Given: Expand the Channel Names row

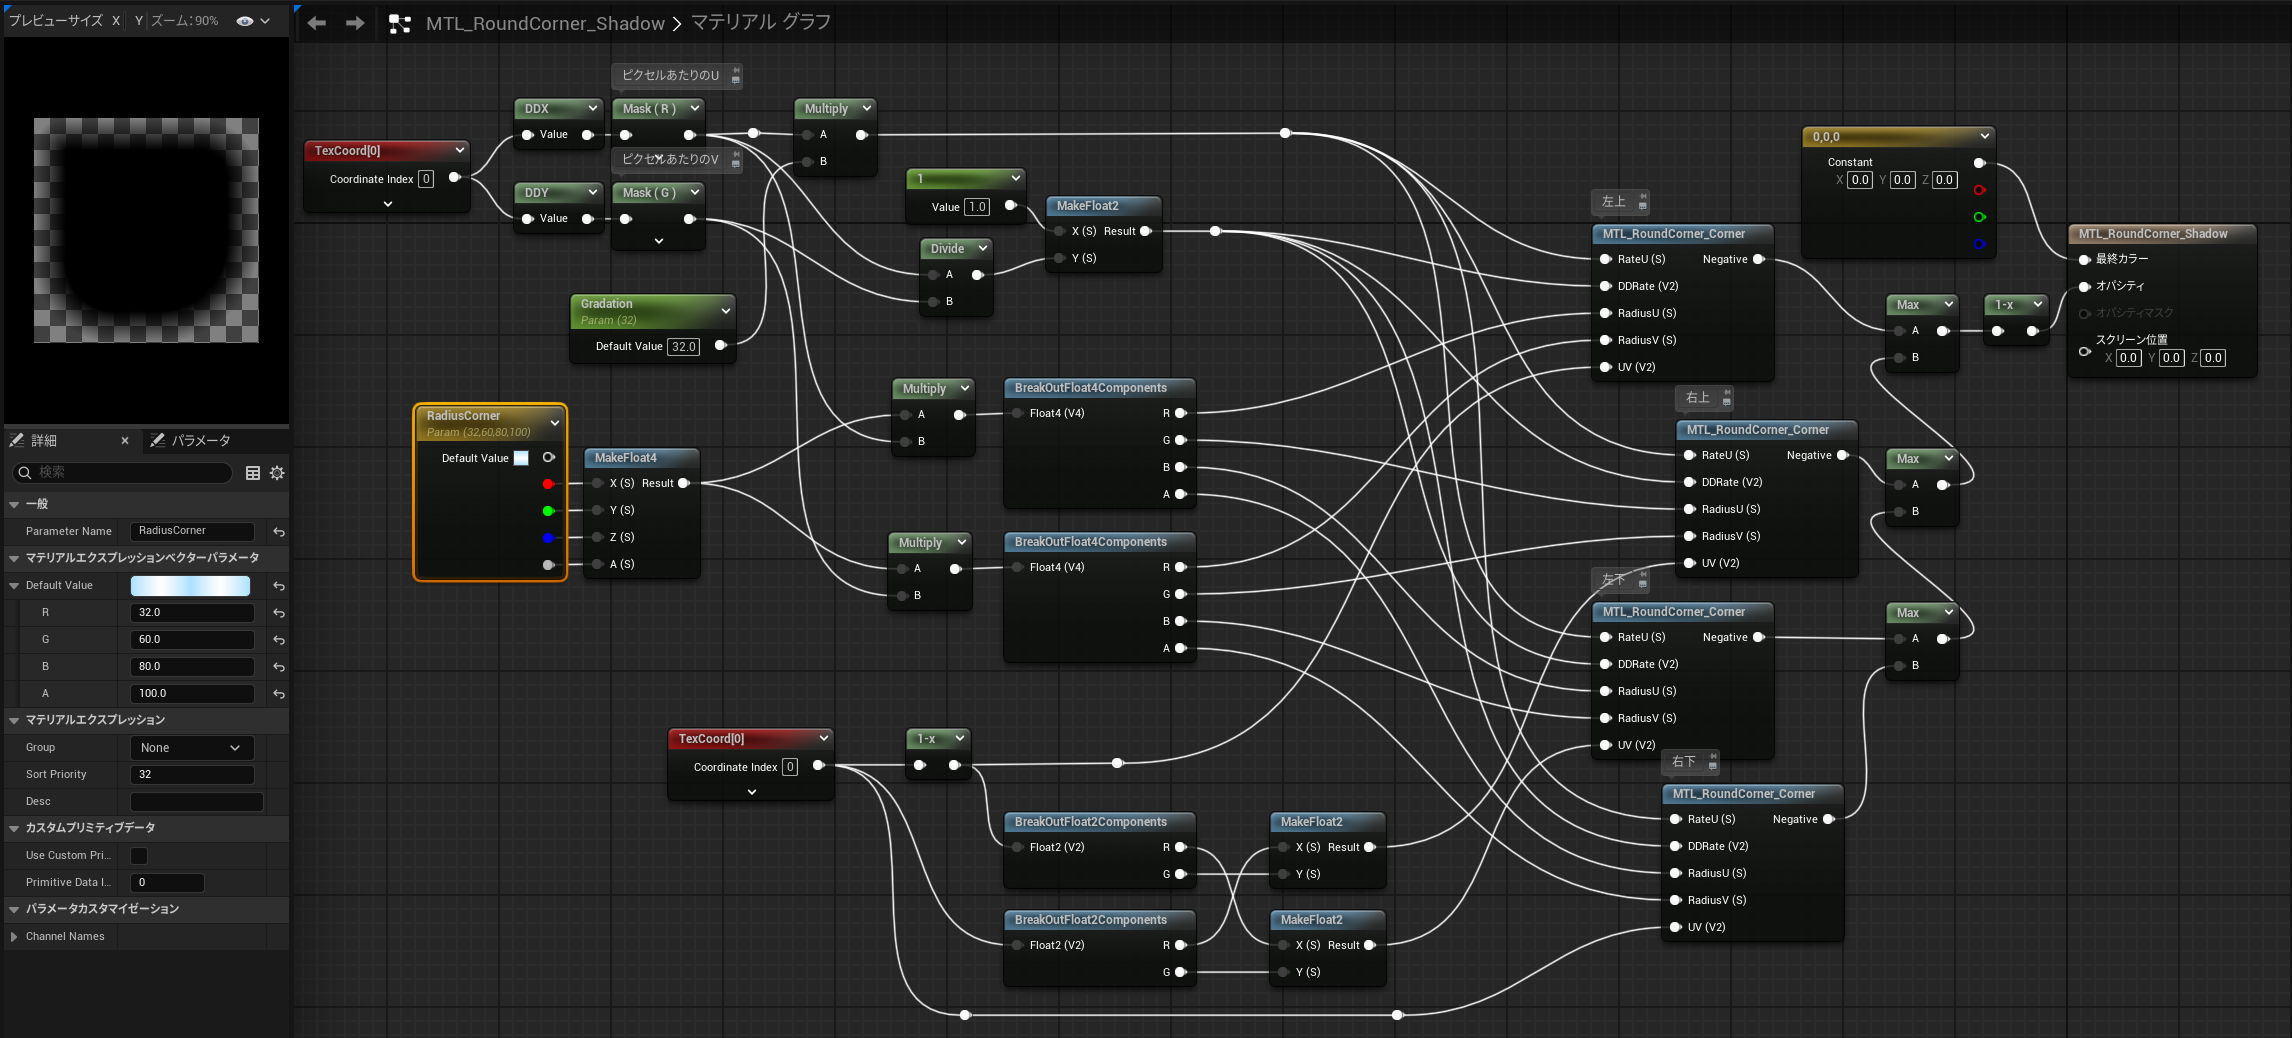Looking at the screenshot, I should tap(14, 937).
